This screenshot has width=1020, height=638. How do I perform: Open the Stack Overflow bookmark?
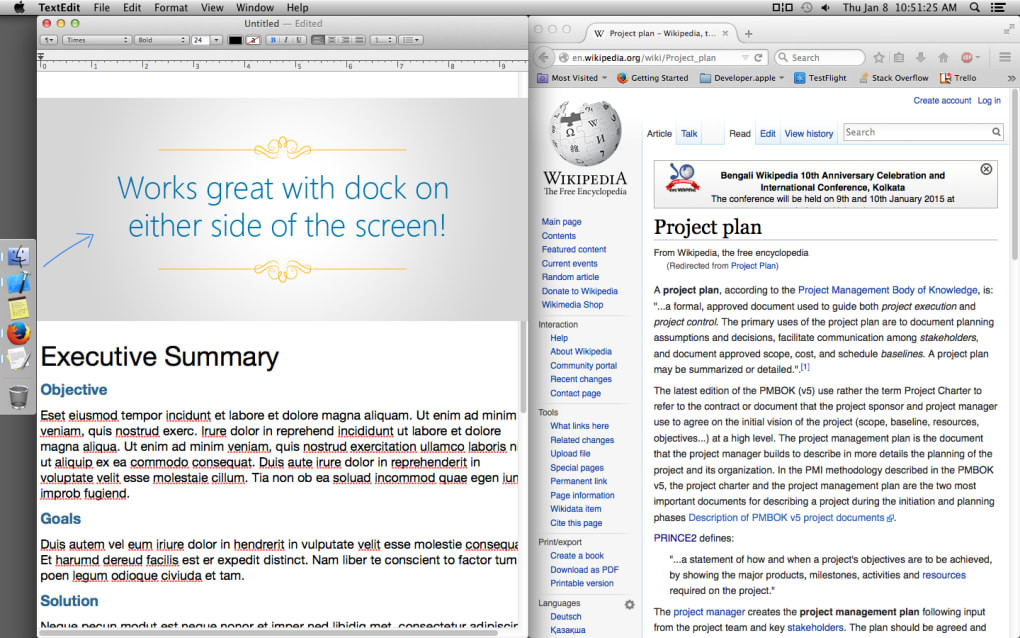tap(893, 77)
